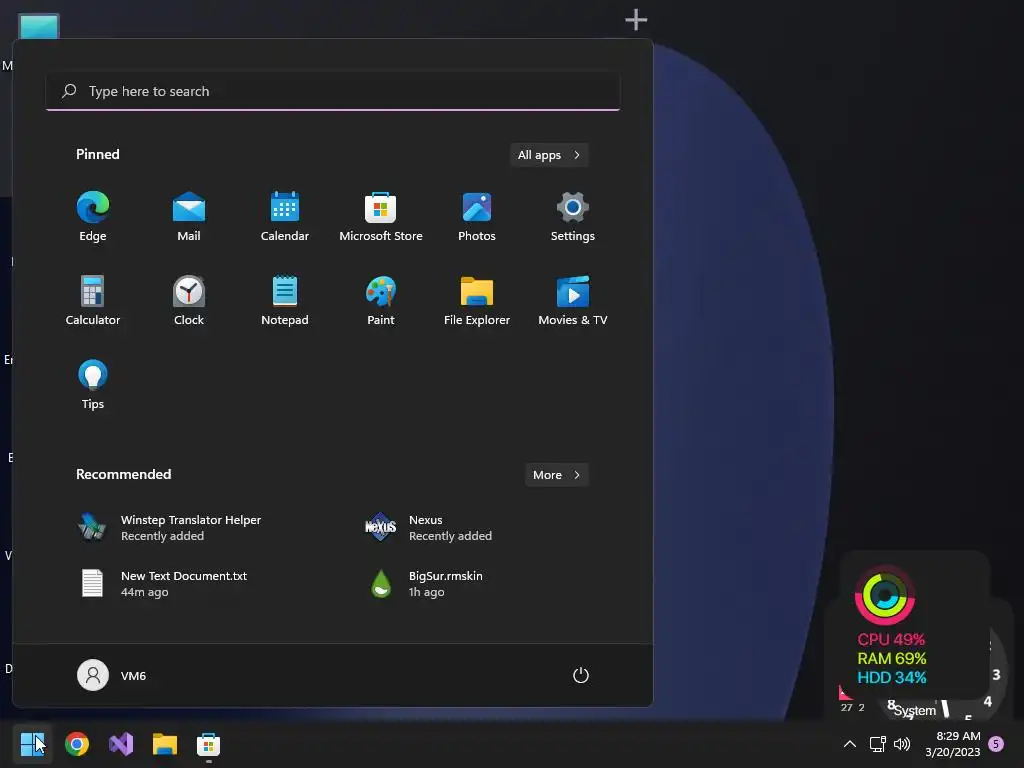Viewport: 1024px width, 768px height.
Task: Launch the Clock app
Action: [189, 300]
